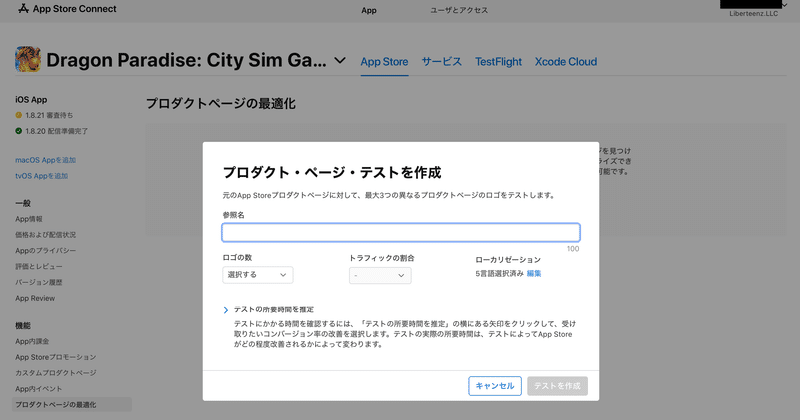The image size is (800, 420).
Task: Switch to the サービス tab
Action: click(441, 62)
